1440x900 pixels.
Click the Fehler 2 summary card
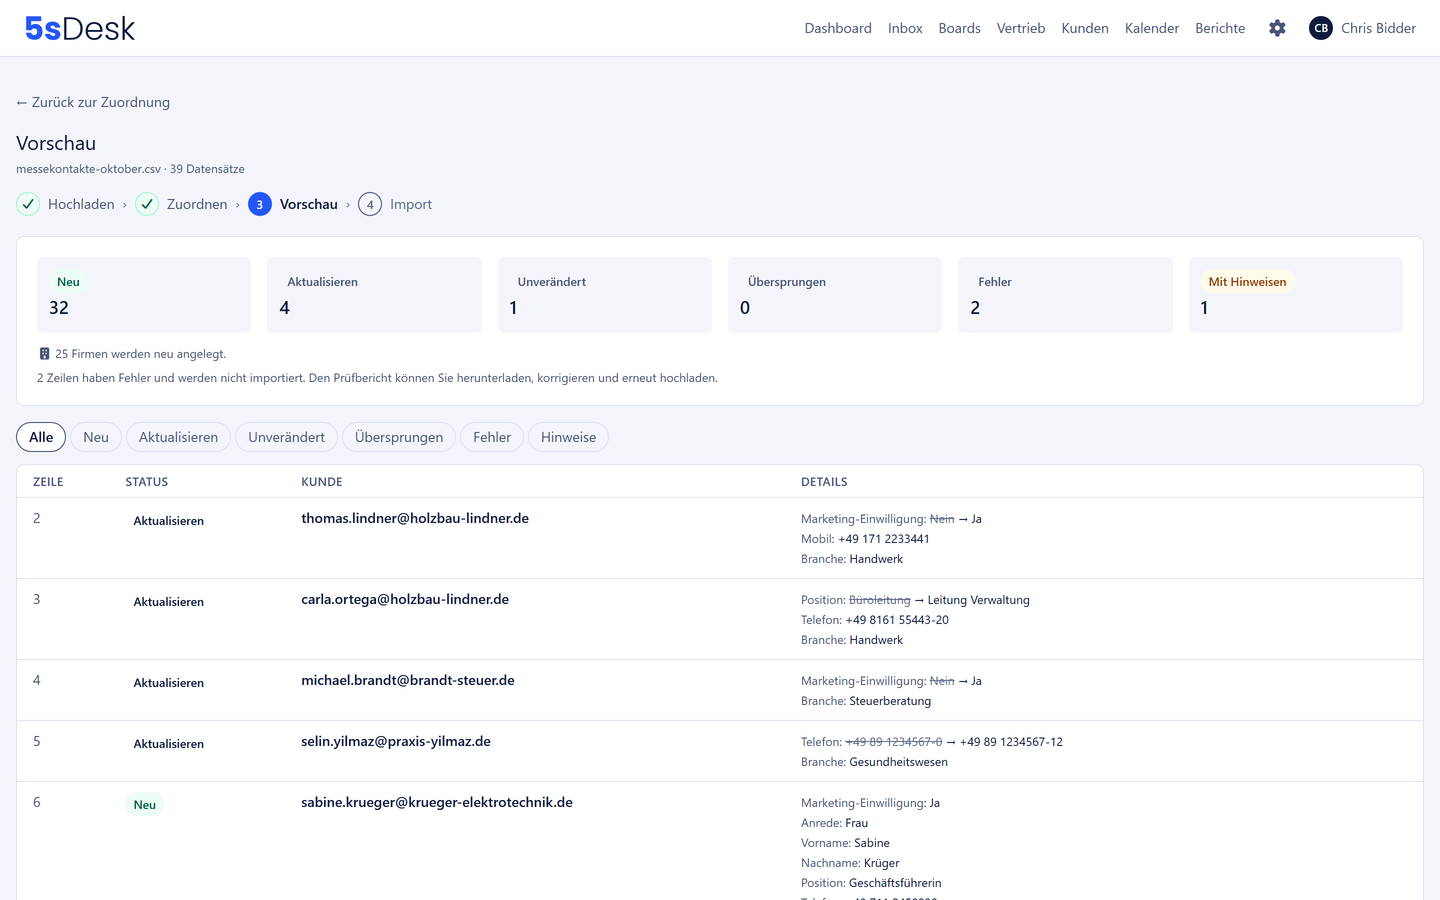point(1065,295)
